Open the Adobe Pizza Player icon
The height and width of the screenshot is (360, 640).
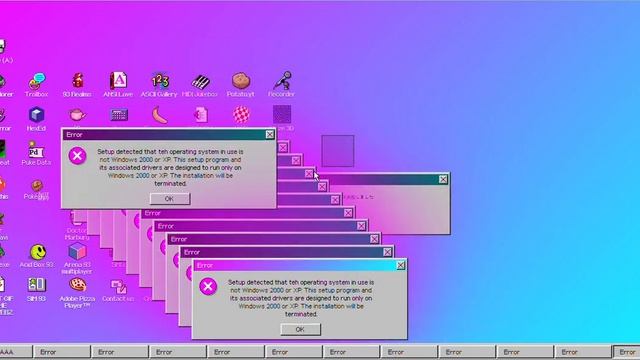(x=77, y=293)
